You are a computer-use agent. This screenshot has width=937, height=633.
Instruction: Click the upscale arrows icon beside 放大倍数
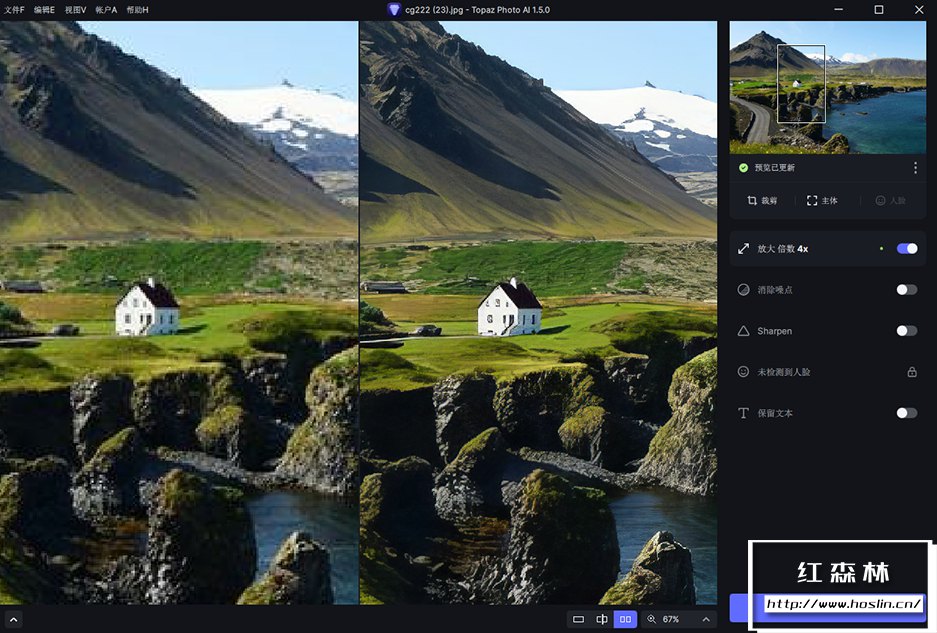tap(743, 249)
